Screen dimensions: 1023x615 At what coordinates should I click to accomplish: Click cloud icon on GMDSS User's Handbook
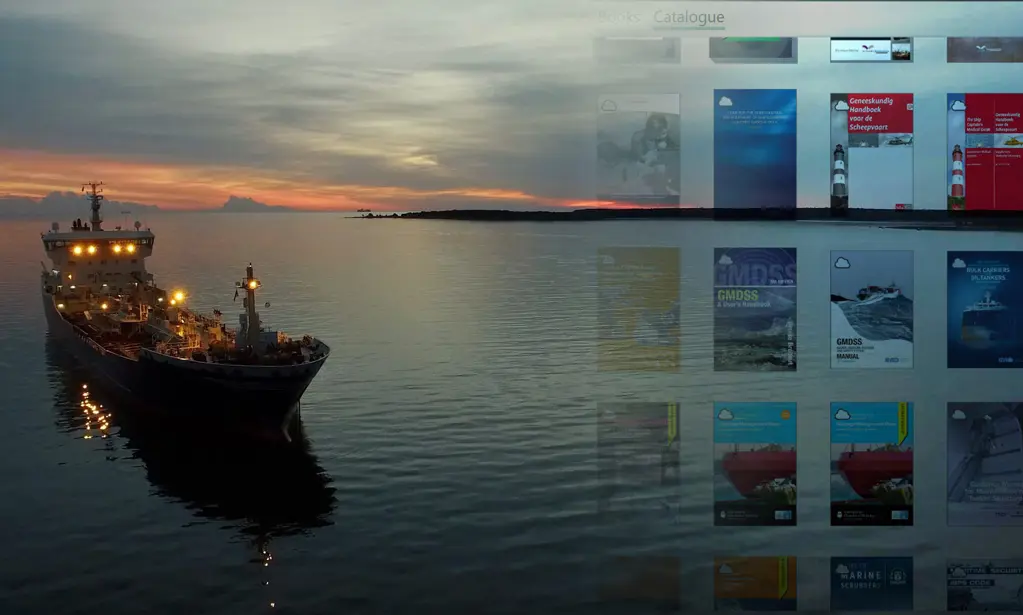(x=725, y=260)
